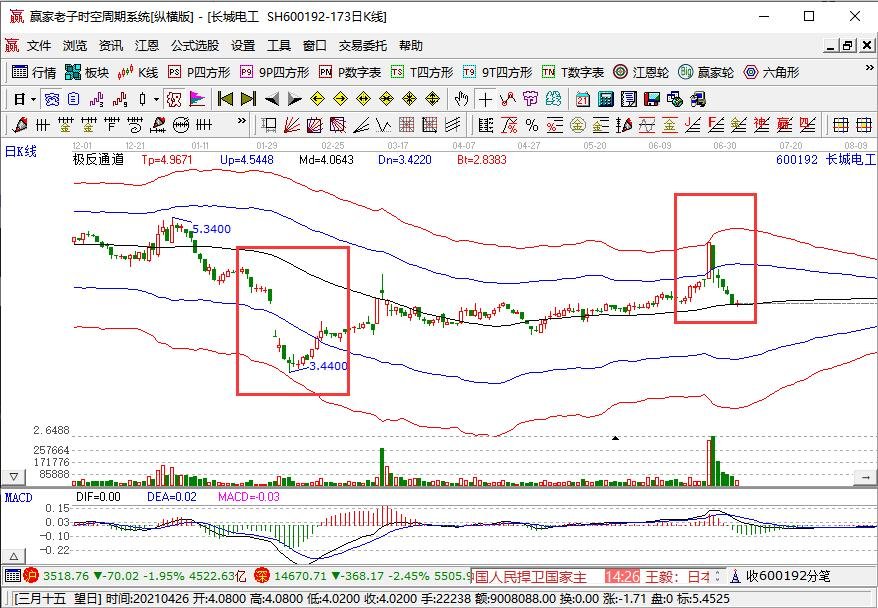Click the purple 节 icon
The image size is (878, 608).
(530, 100)
